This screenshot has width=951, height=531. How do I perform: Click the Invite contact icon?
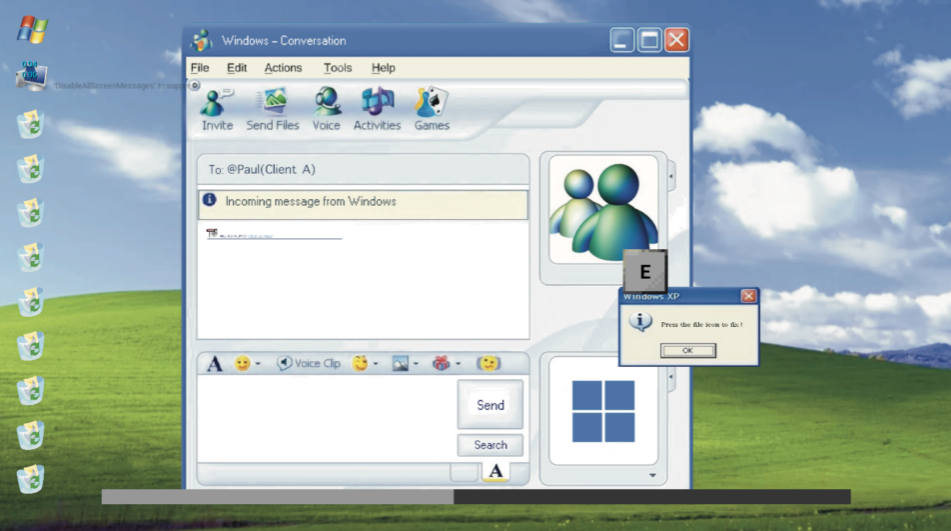pyautogui.click(x=217, y=102)
